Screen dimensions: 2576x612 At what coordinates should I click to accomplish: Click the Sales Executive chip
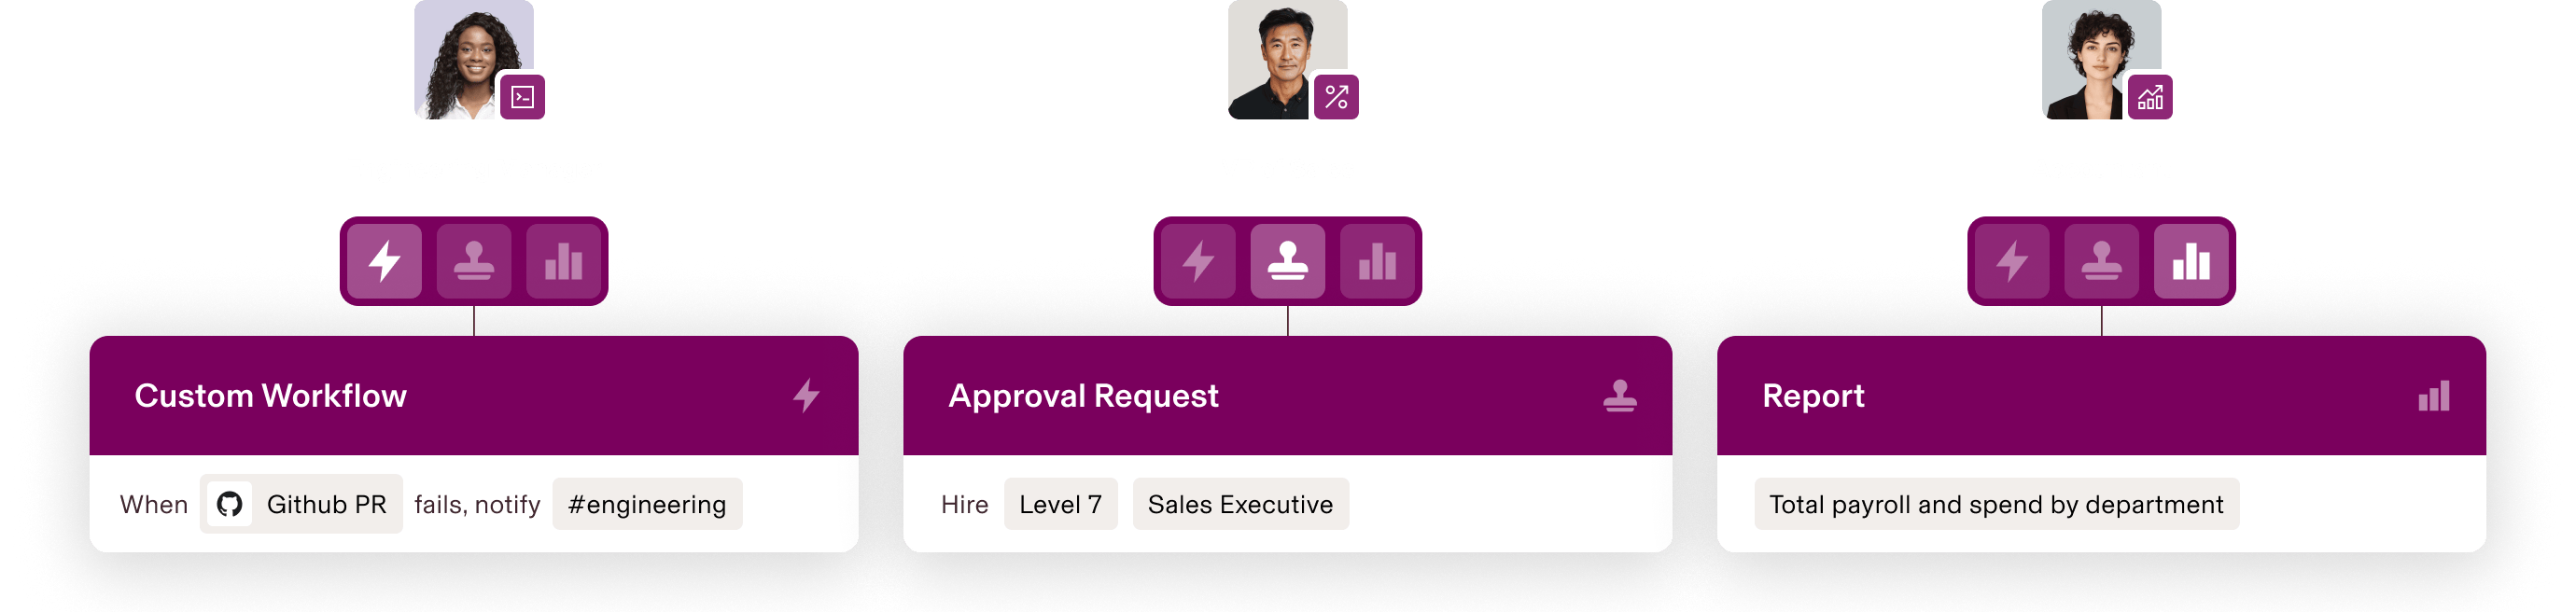[x=1240, y=504]
